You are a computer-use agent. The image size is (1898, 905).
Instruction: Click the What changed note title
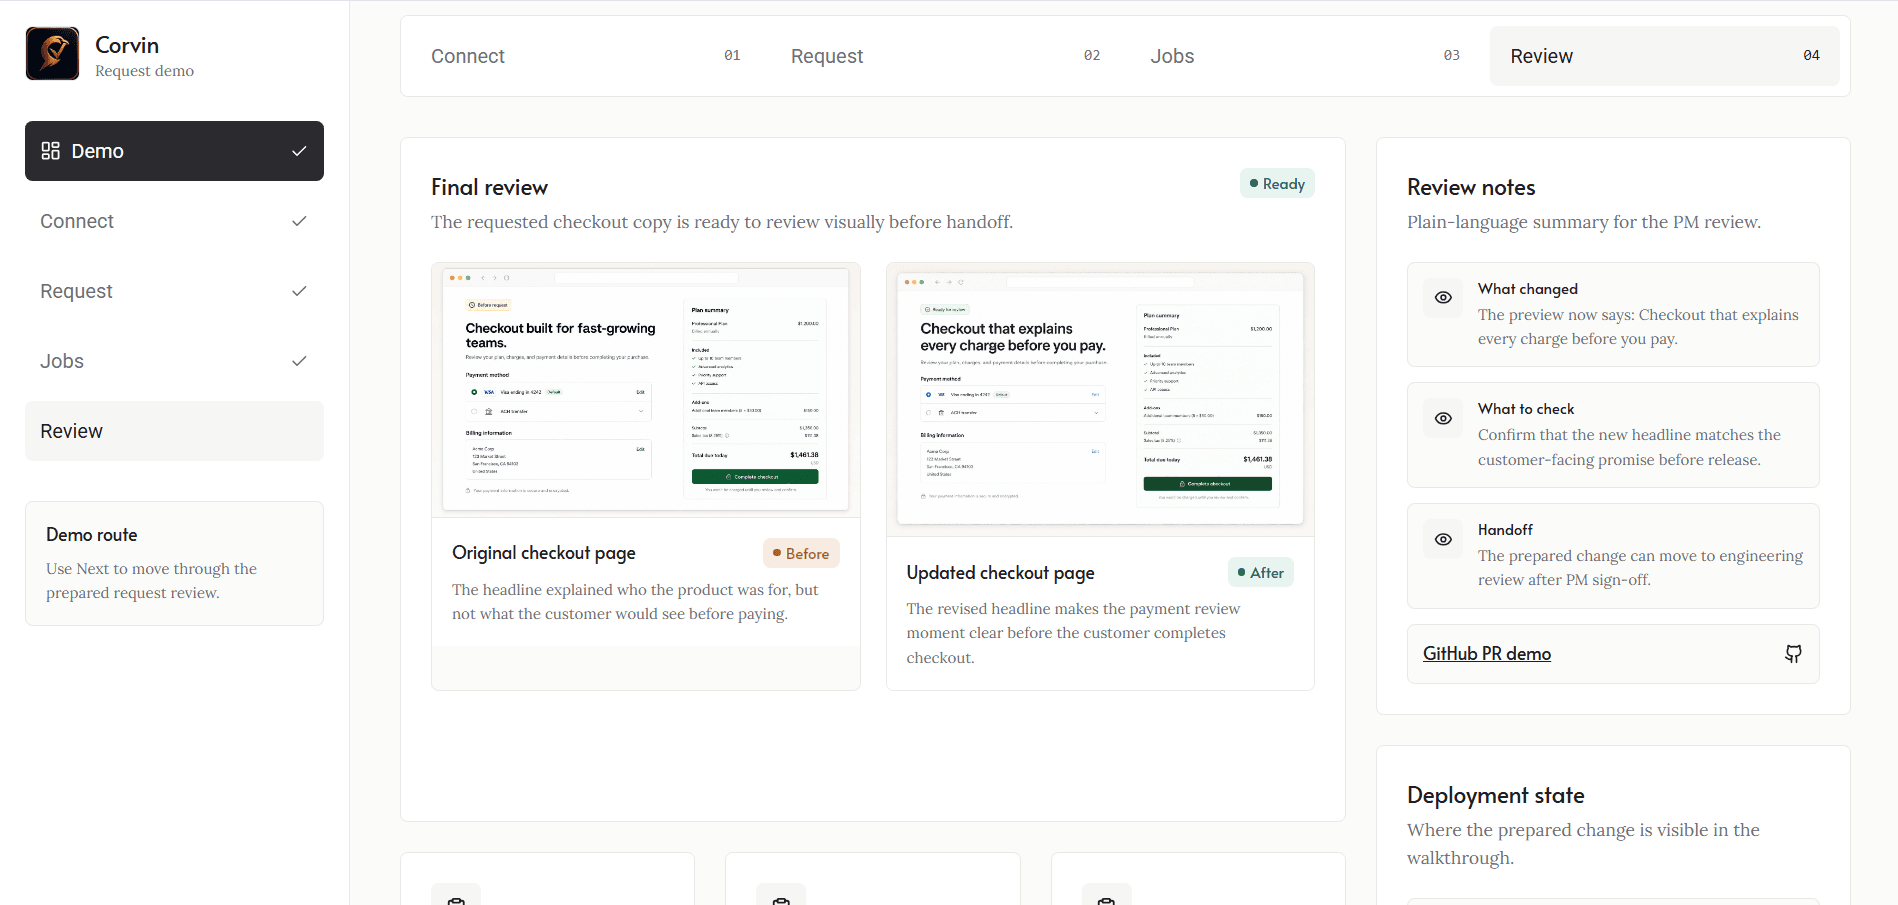coord(1528,289)
